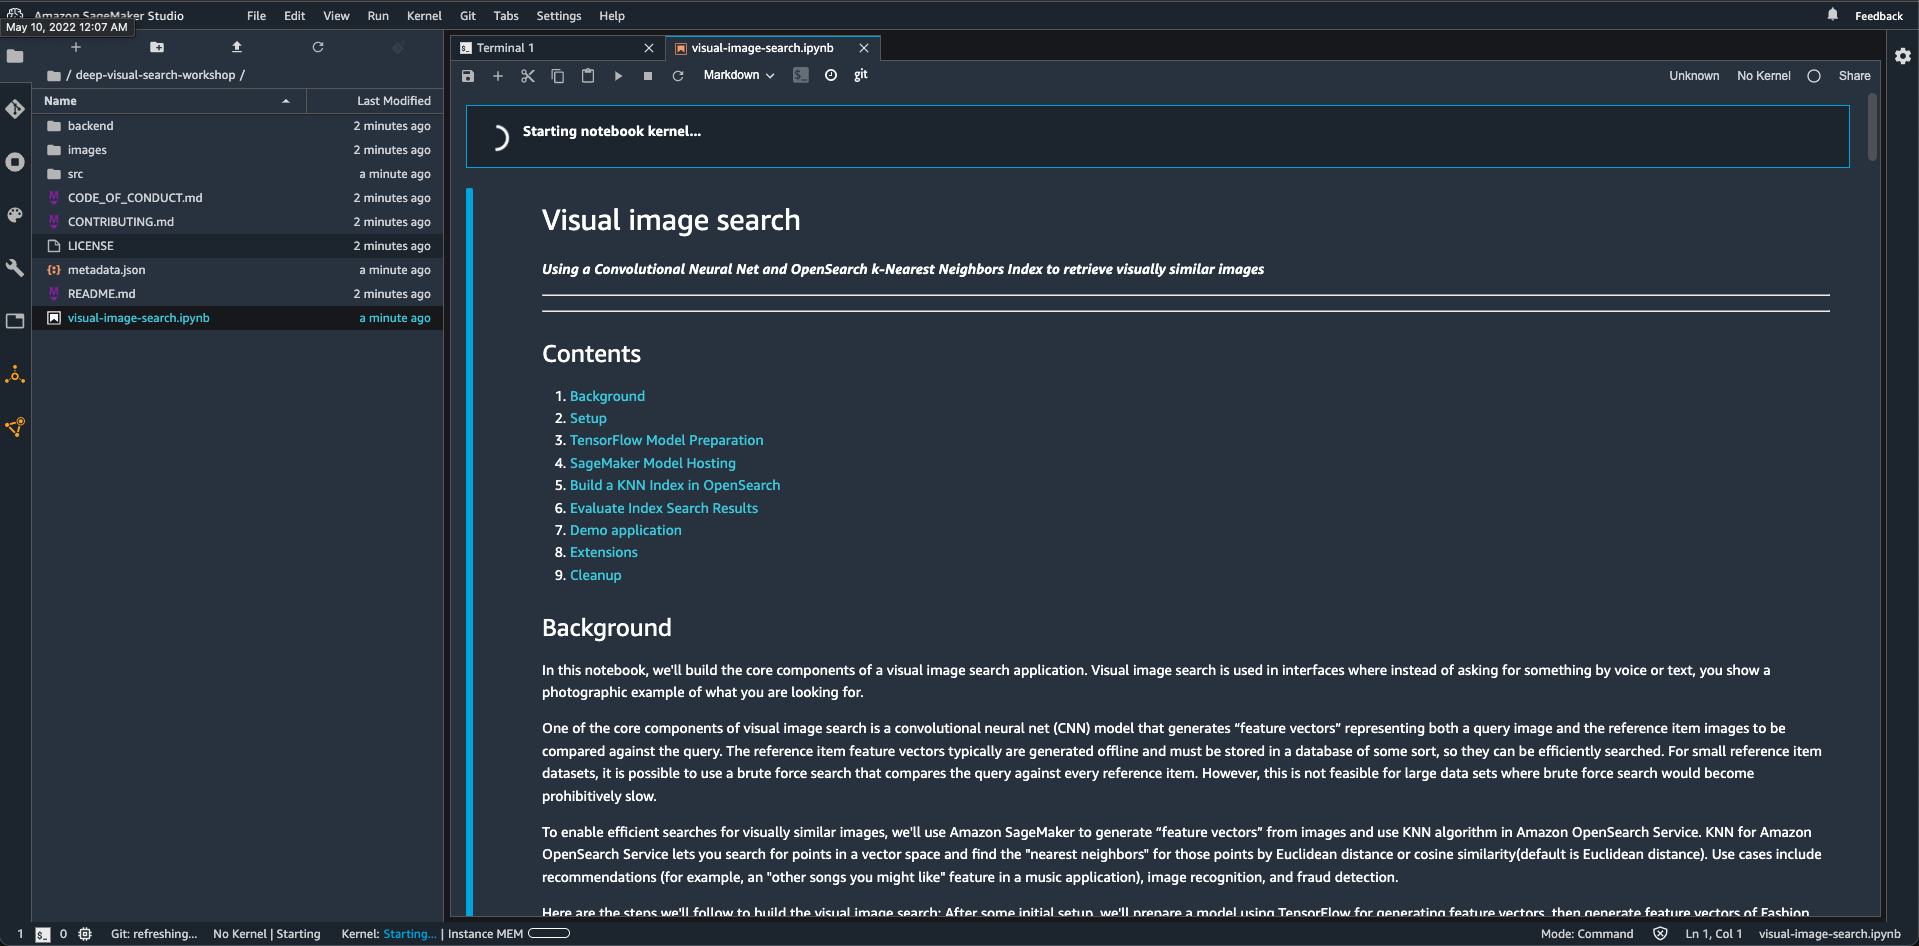Open the settings gear on right sidebar
The height and width of the screenshot is (946, 1919).
click(x=1903, y=56)
